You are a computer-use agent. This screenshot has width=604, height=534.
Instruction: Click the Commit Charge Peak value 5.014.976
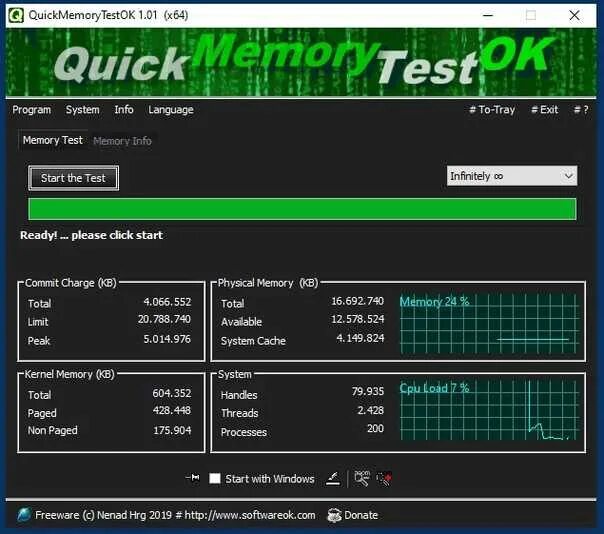click(x=167, y=339)
